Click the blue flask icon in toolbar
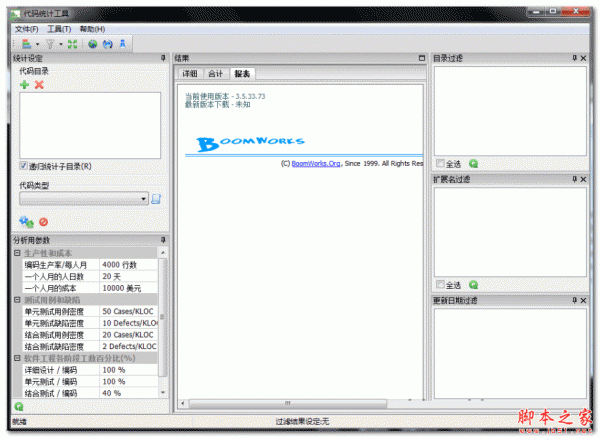This screenshot has height=438, width=600. (122, 44)
